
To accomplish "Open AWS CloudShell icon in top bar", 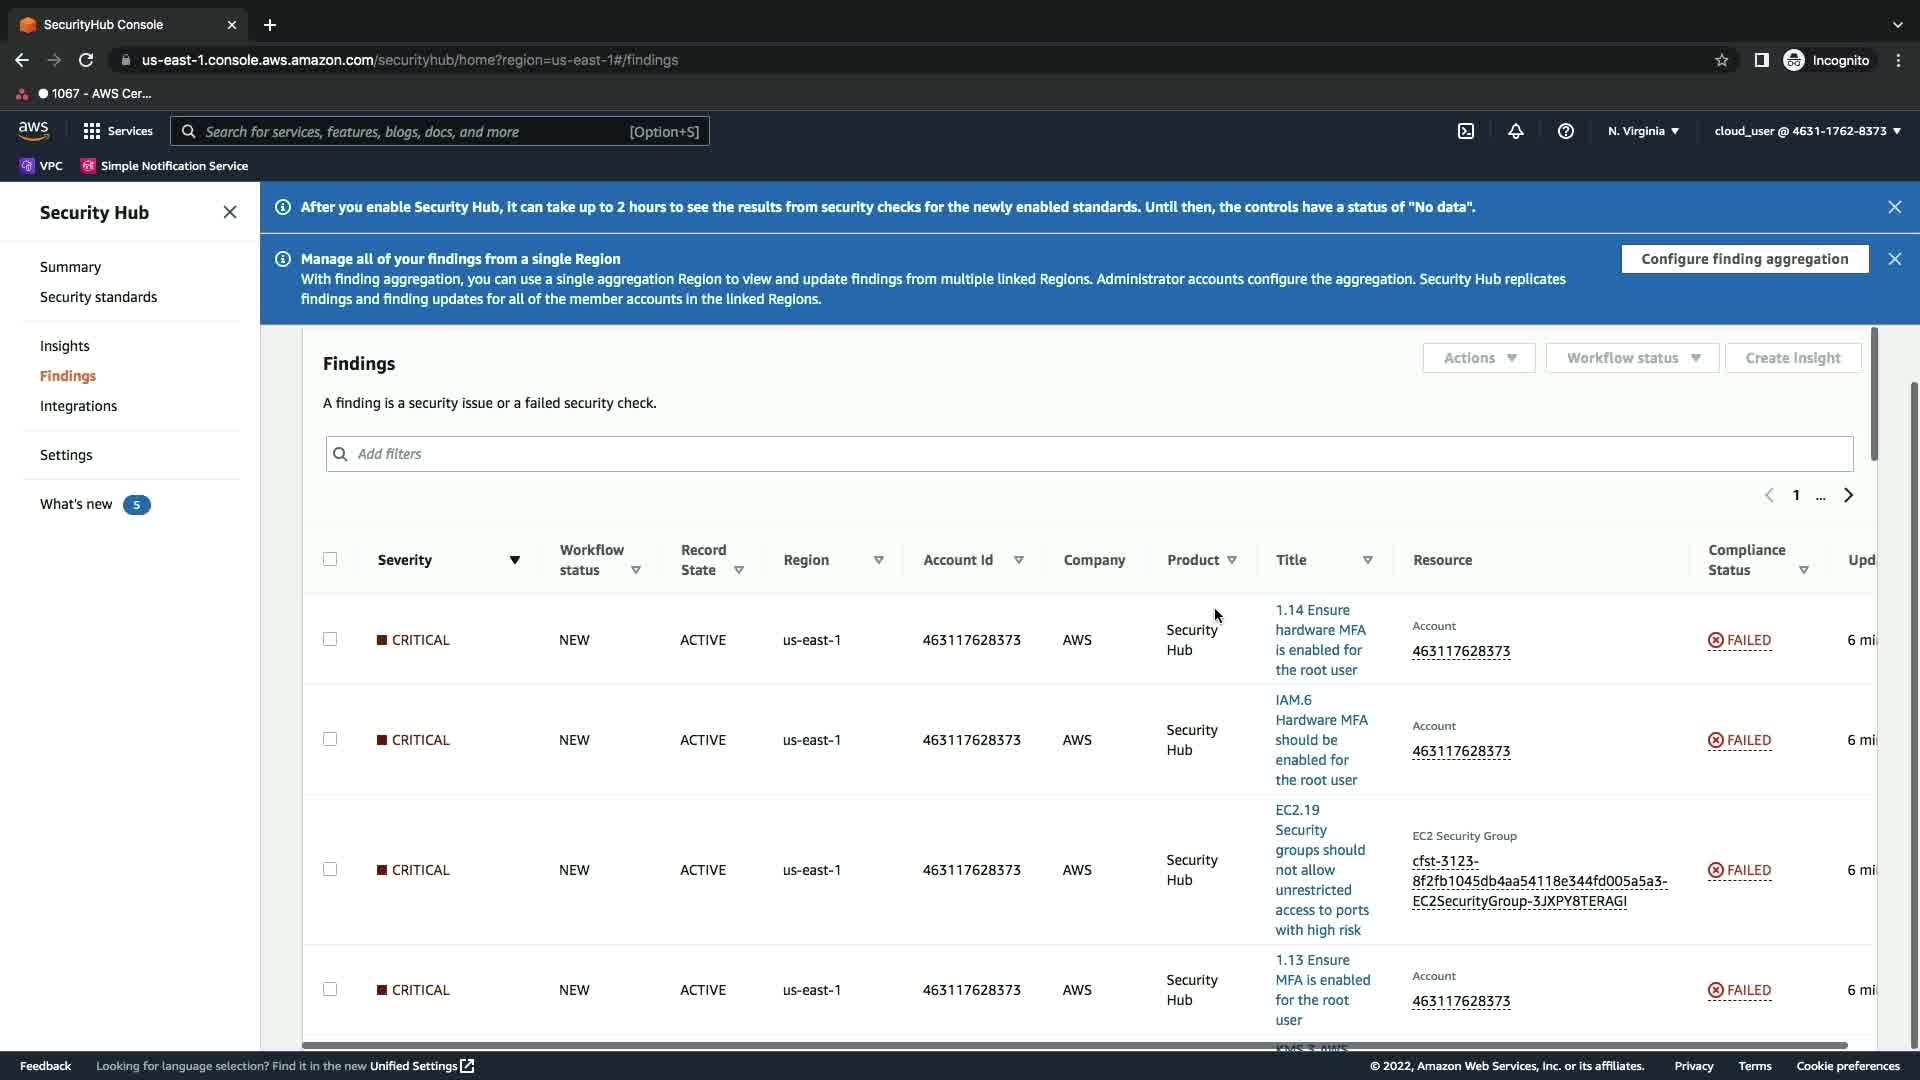I will (1466, 131).
